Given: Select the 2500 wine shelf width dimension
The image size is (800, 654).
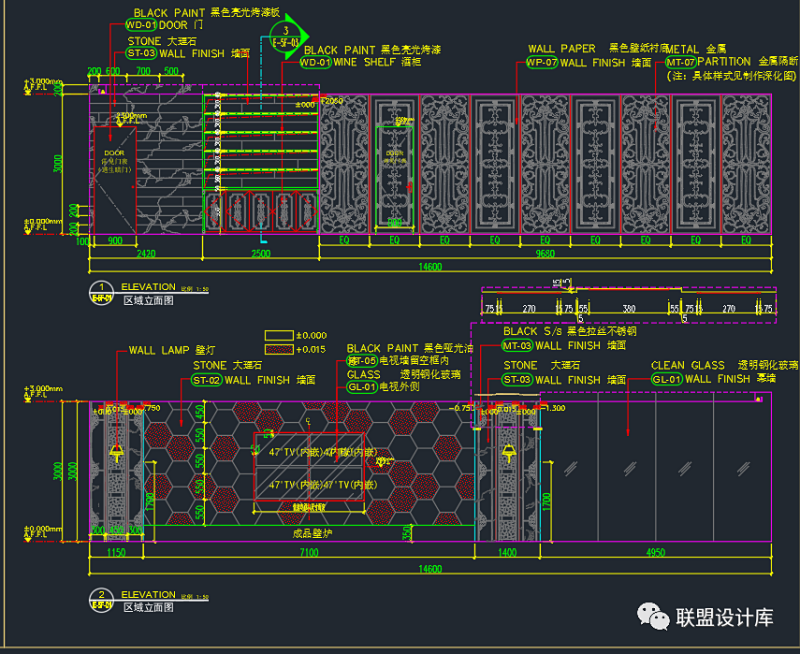Looking at the screenshot, I should coord(260,254).
